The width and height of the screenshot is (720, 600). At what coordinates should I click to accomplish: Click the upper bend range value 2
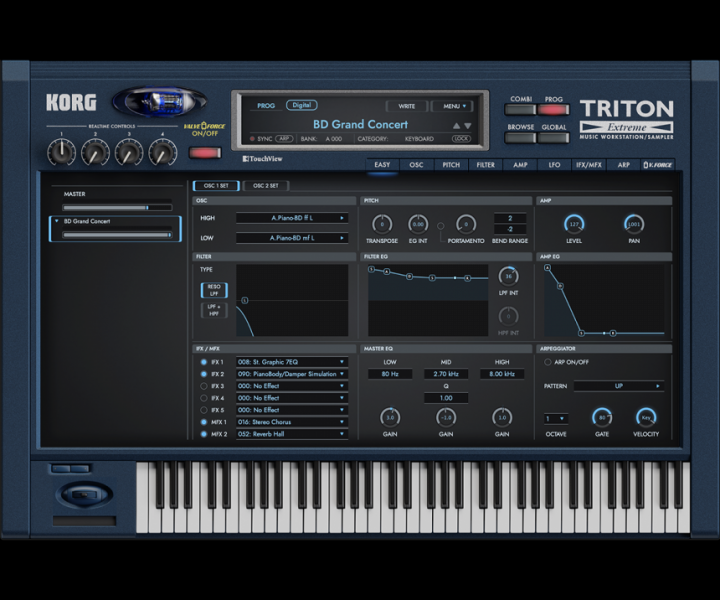tap(510, 218)
